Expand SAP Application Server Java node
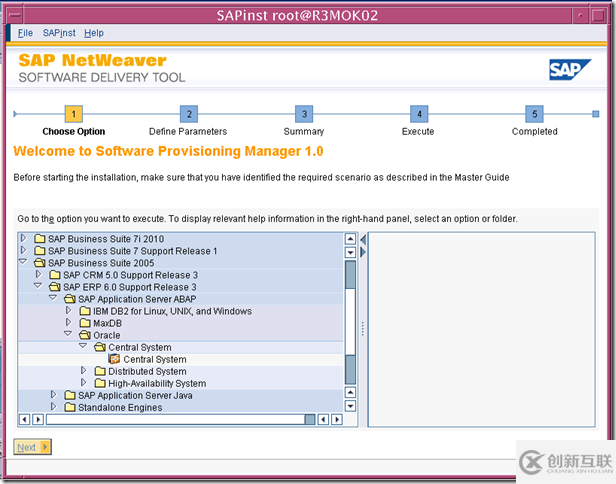 click(54, 395)
